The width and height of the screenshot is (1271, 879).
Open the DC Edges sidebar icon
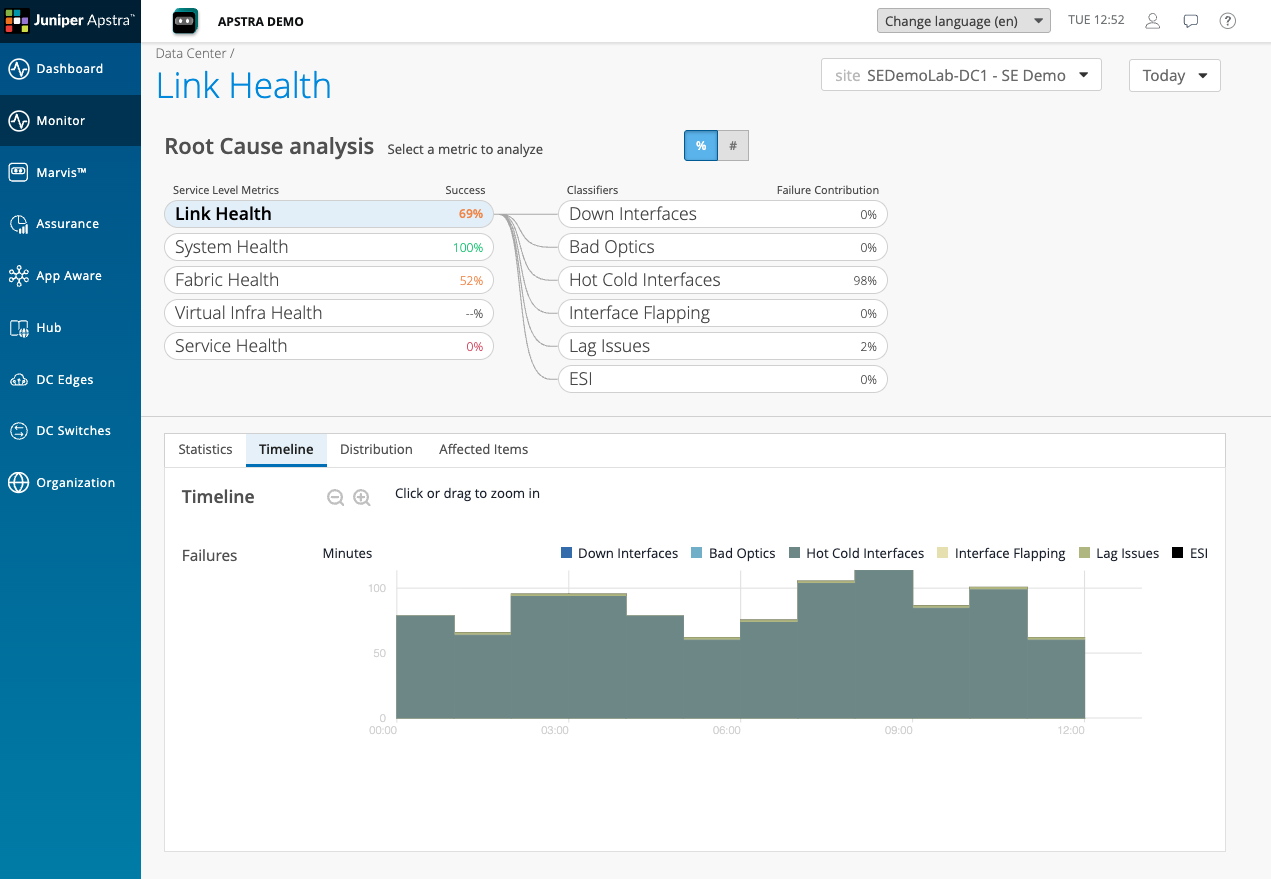pos(19,380)
